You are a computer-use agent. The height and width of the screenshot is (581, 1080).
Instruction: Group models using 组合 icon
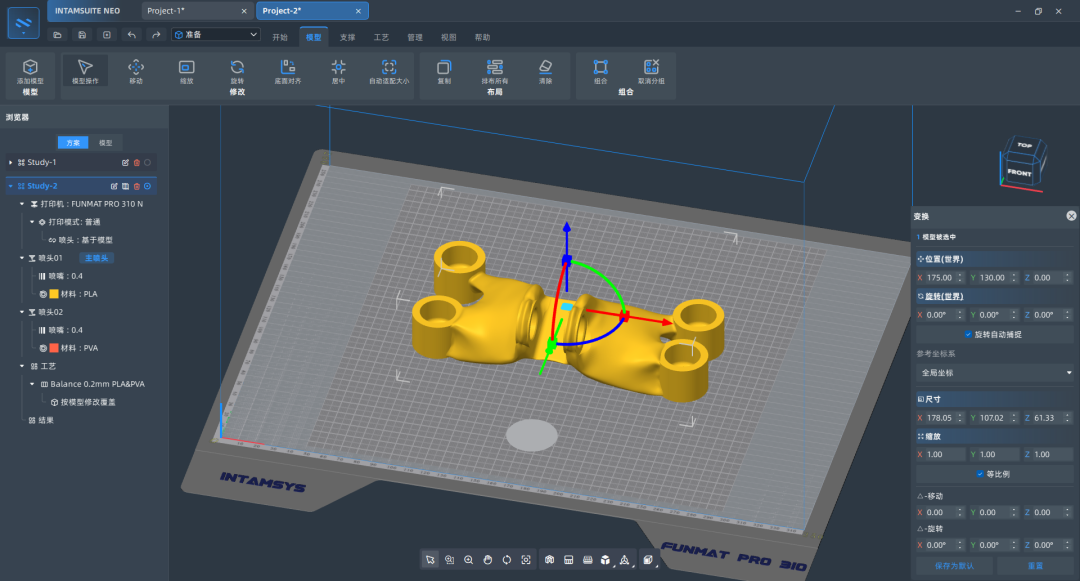(601, 67)
